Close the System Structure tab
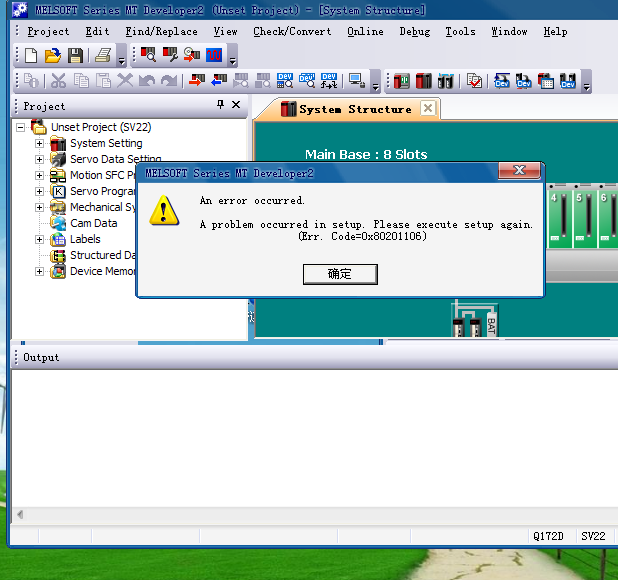Screen dimensions: 618x580 click(427, 108)
